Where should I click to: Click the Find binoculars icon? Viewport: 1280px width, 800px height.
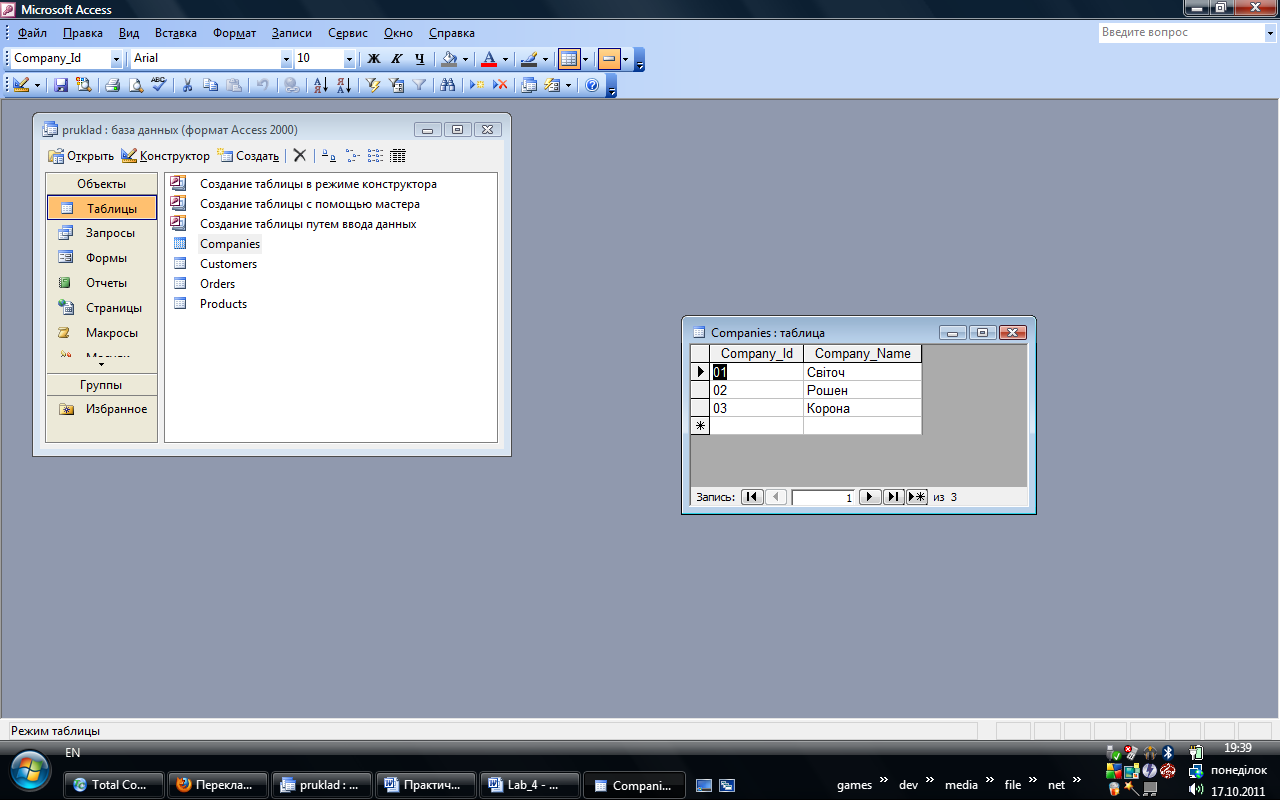(448, 86)
